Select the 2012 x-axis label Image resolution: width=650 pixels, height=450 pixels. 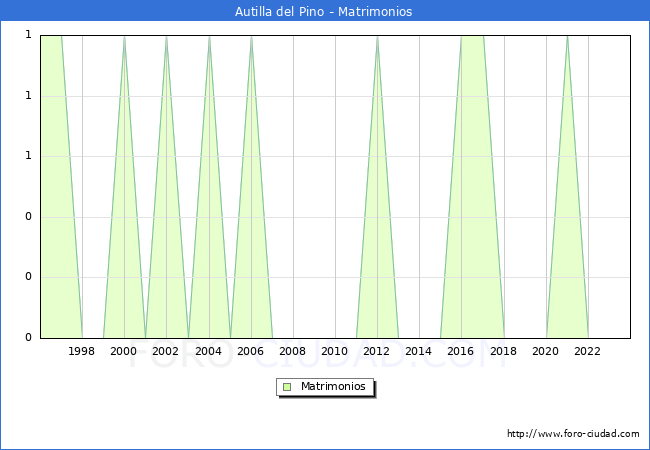coord(376,351)
